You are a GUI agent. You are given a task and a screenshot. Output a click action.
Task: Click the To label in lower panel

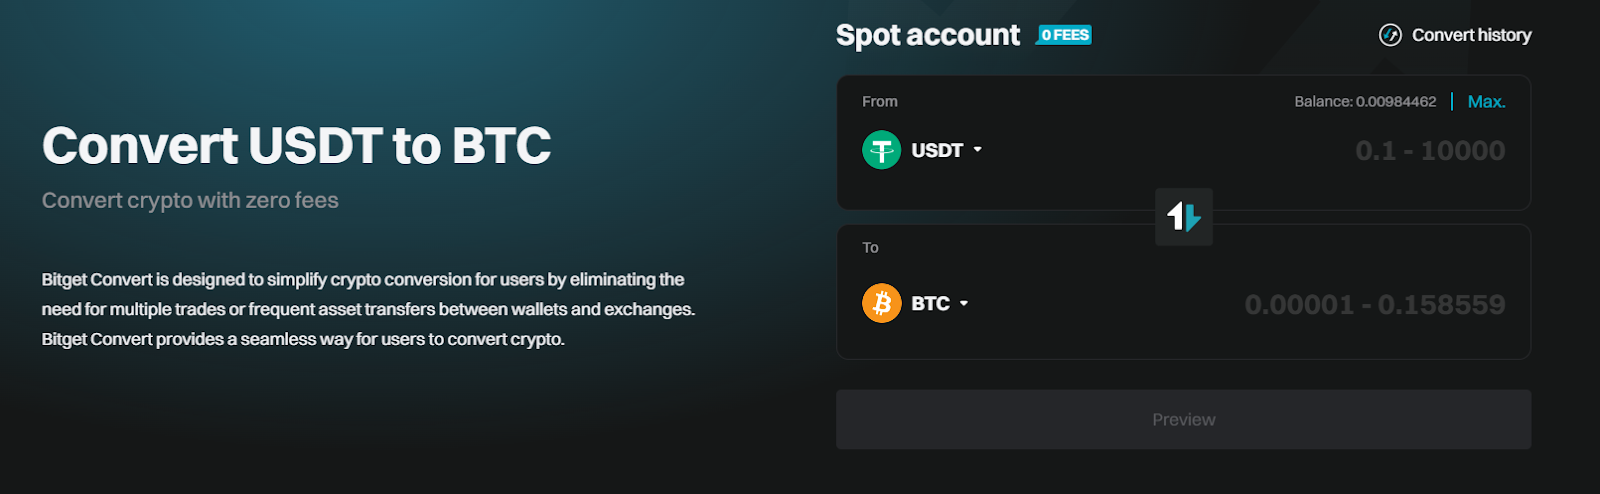tap(870, 248)
